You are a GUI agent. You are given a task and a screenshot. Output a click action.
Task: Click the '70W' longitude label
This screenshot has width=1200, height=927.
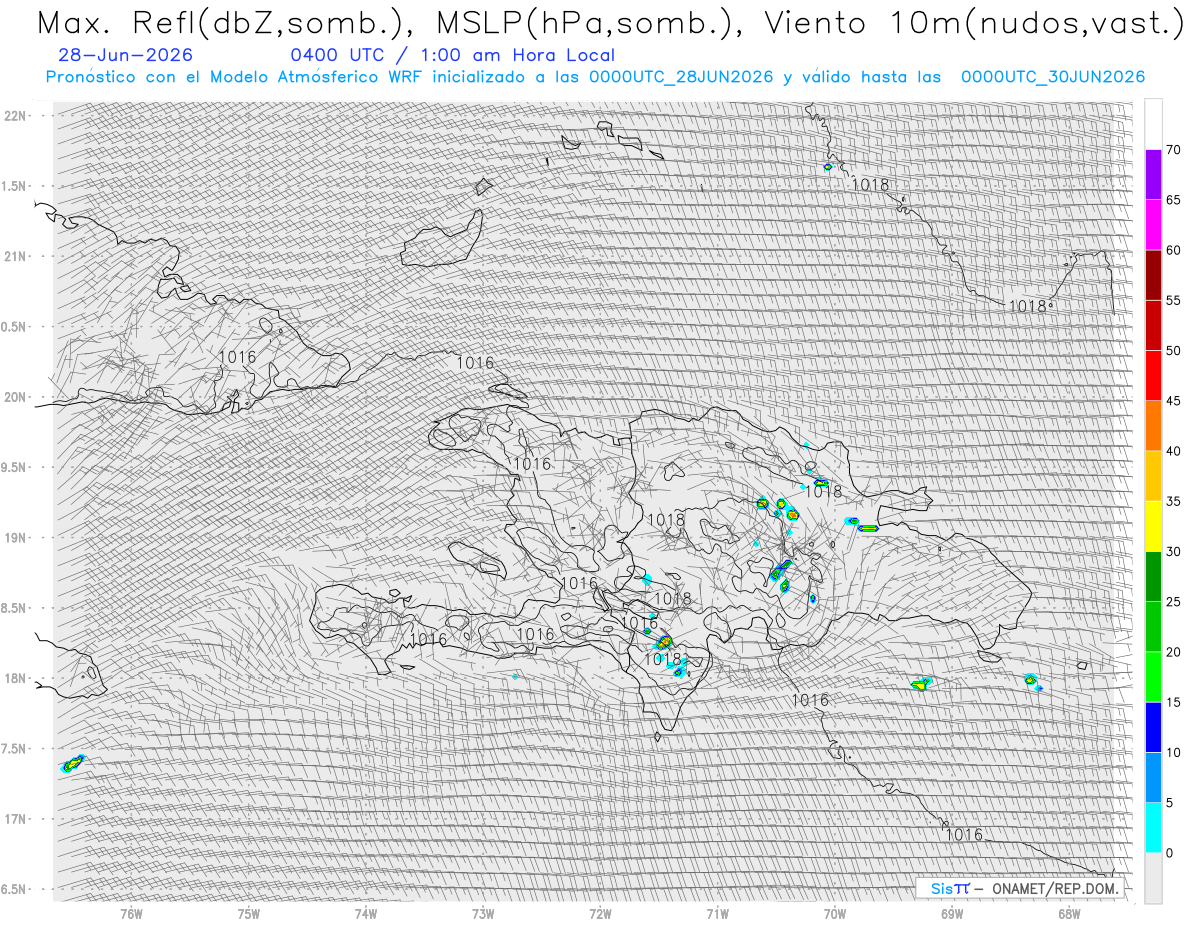tap(834, 914)
